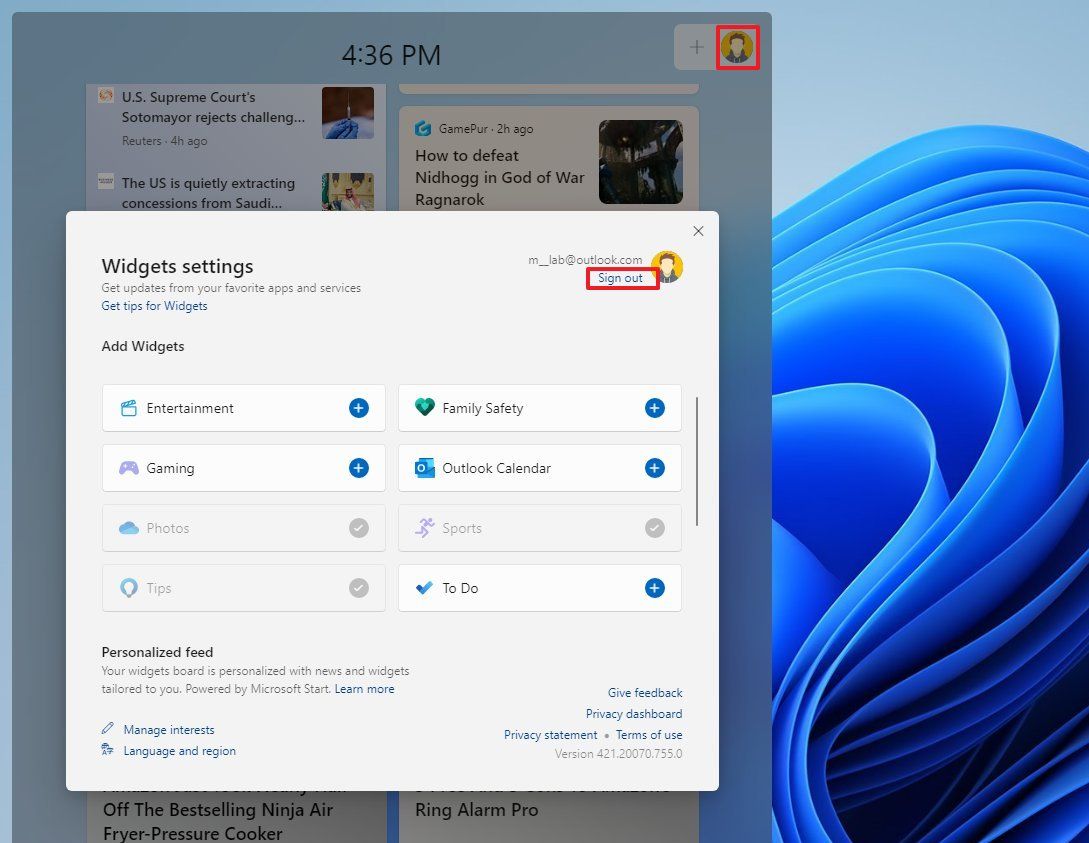Click the profile picture on the widgets board

click(x=738, y=47)
